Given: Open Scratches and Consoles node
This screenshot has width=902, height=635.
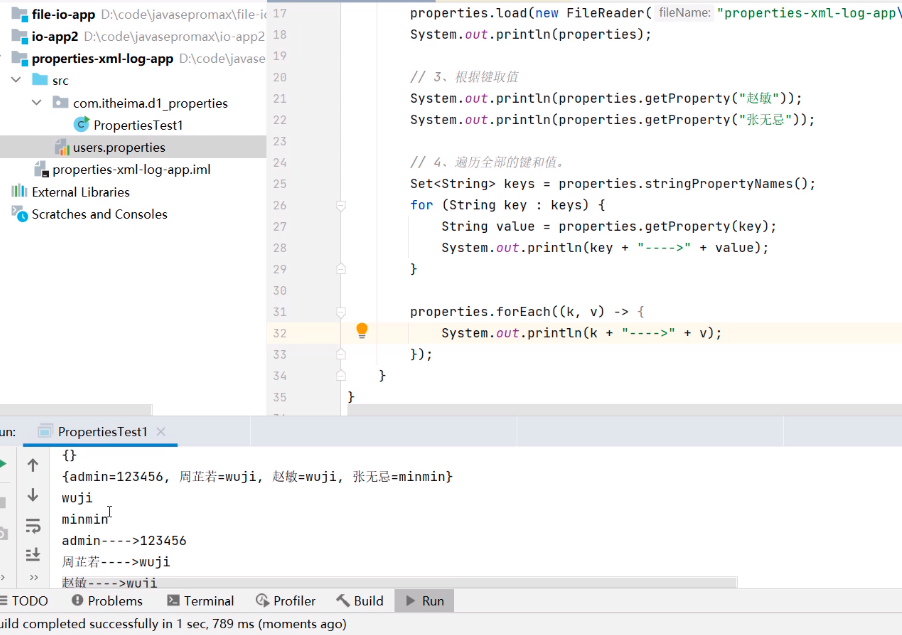Looking at the screenshot, I should point(100,215).
